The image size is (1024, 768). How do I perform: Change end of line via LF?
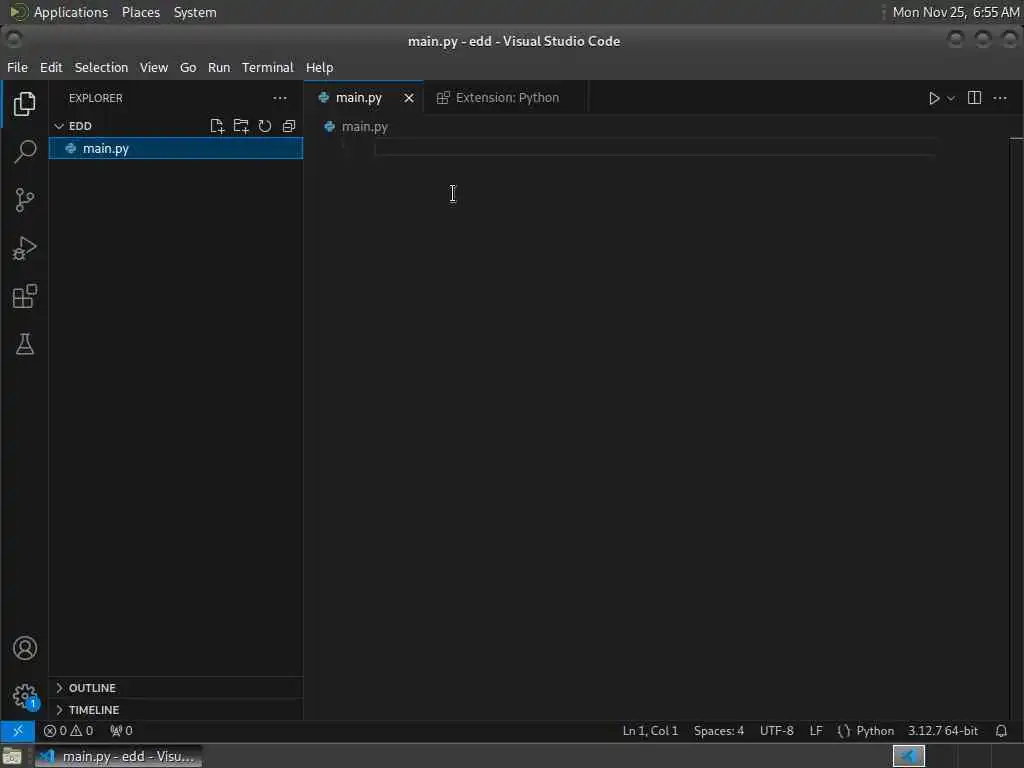click(816, 731)
